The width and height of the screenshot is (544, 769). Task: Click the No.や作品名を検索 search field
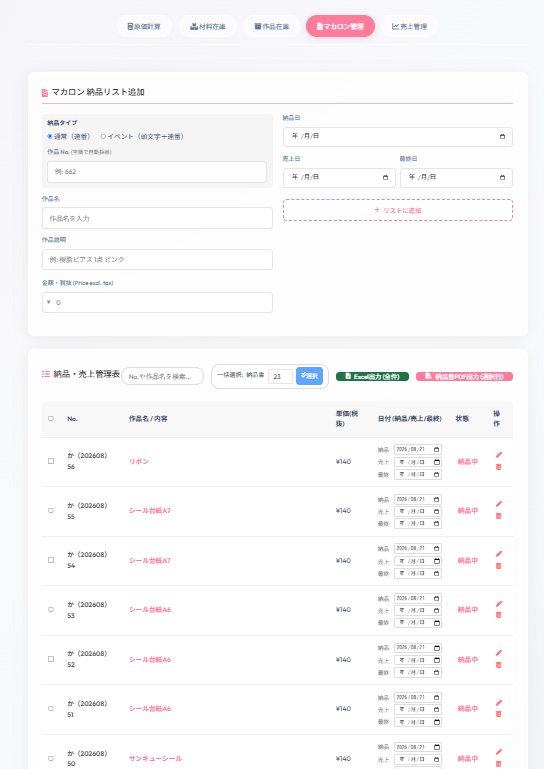click(x=162, y=376)
